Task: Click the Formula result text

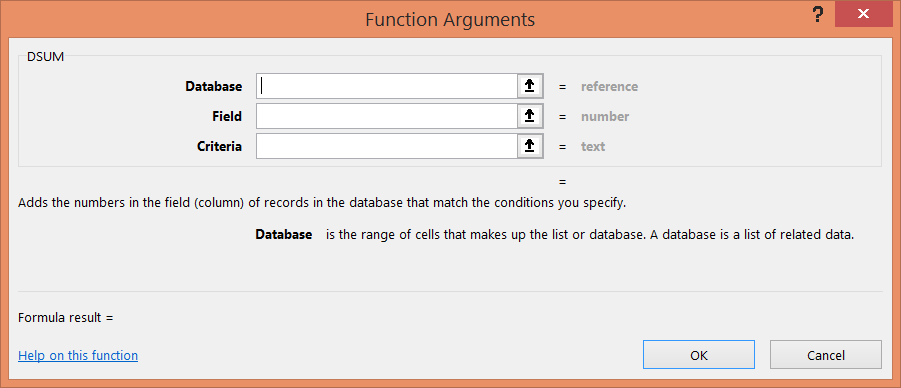Action: click(x=66, y=317)
